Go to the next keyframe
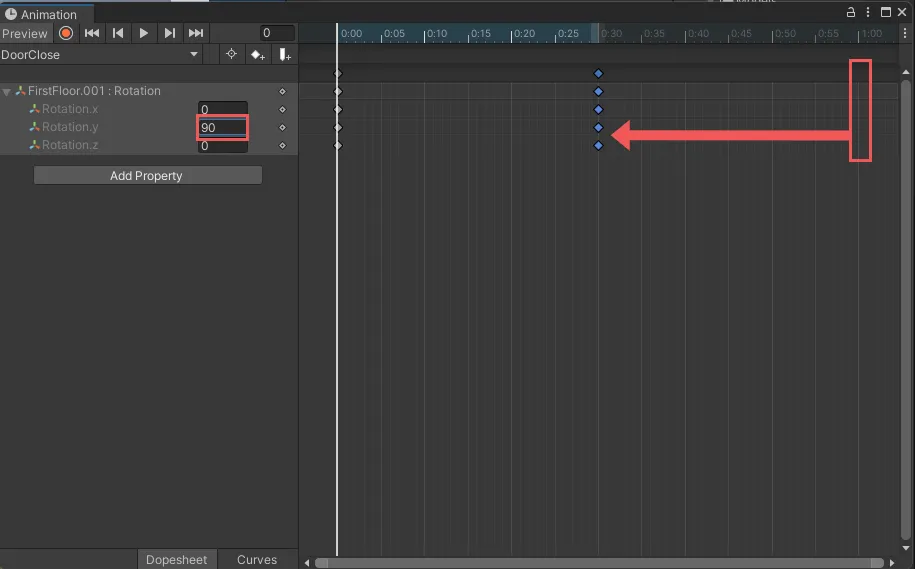 (x=170, y=33)
